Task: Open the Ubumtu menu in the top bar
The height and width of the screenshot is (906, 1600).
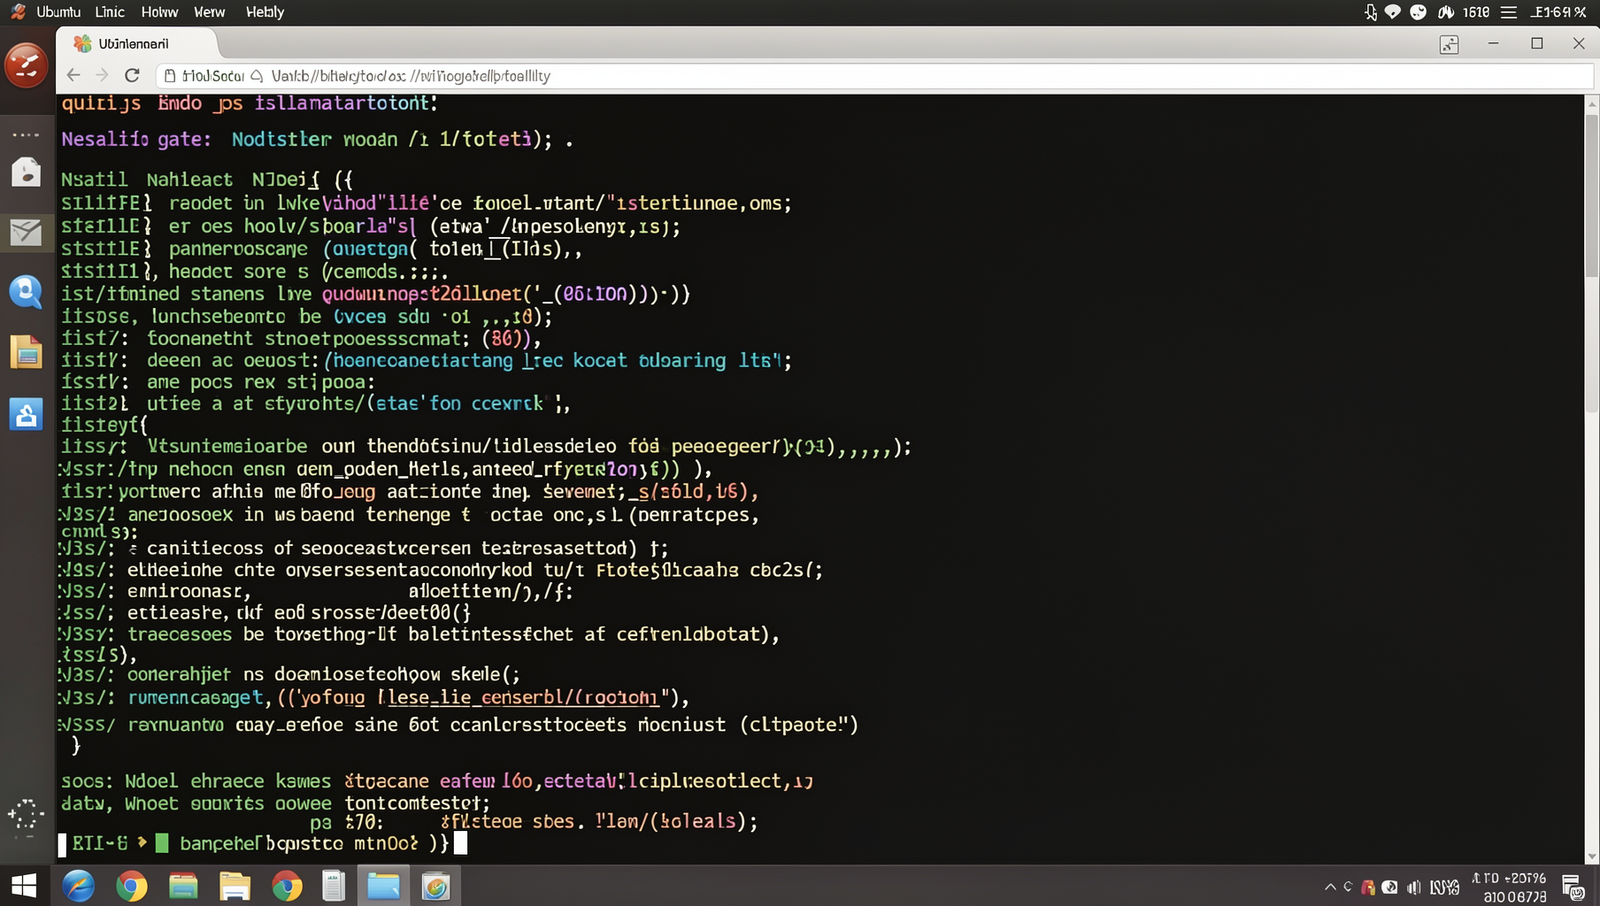Action: [x=58, y=12]
